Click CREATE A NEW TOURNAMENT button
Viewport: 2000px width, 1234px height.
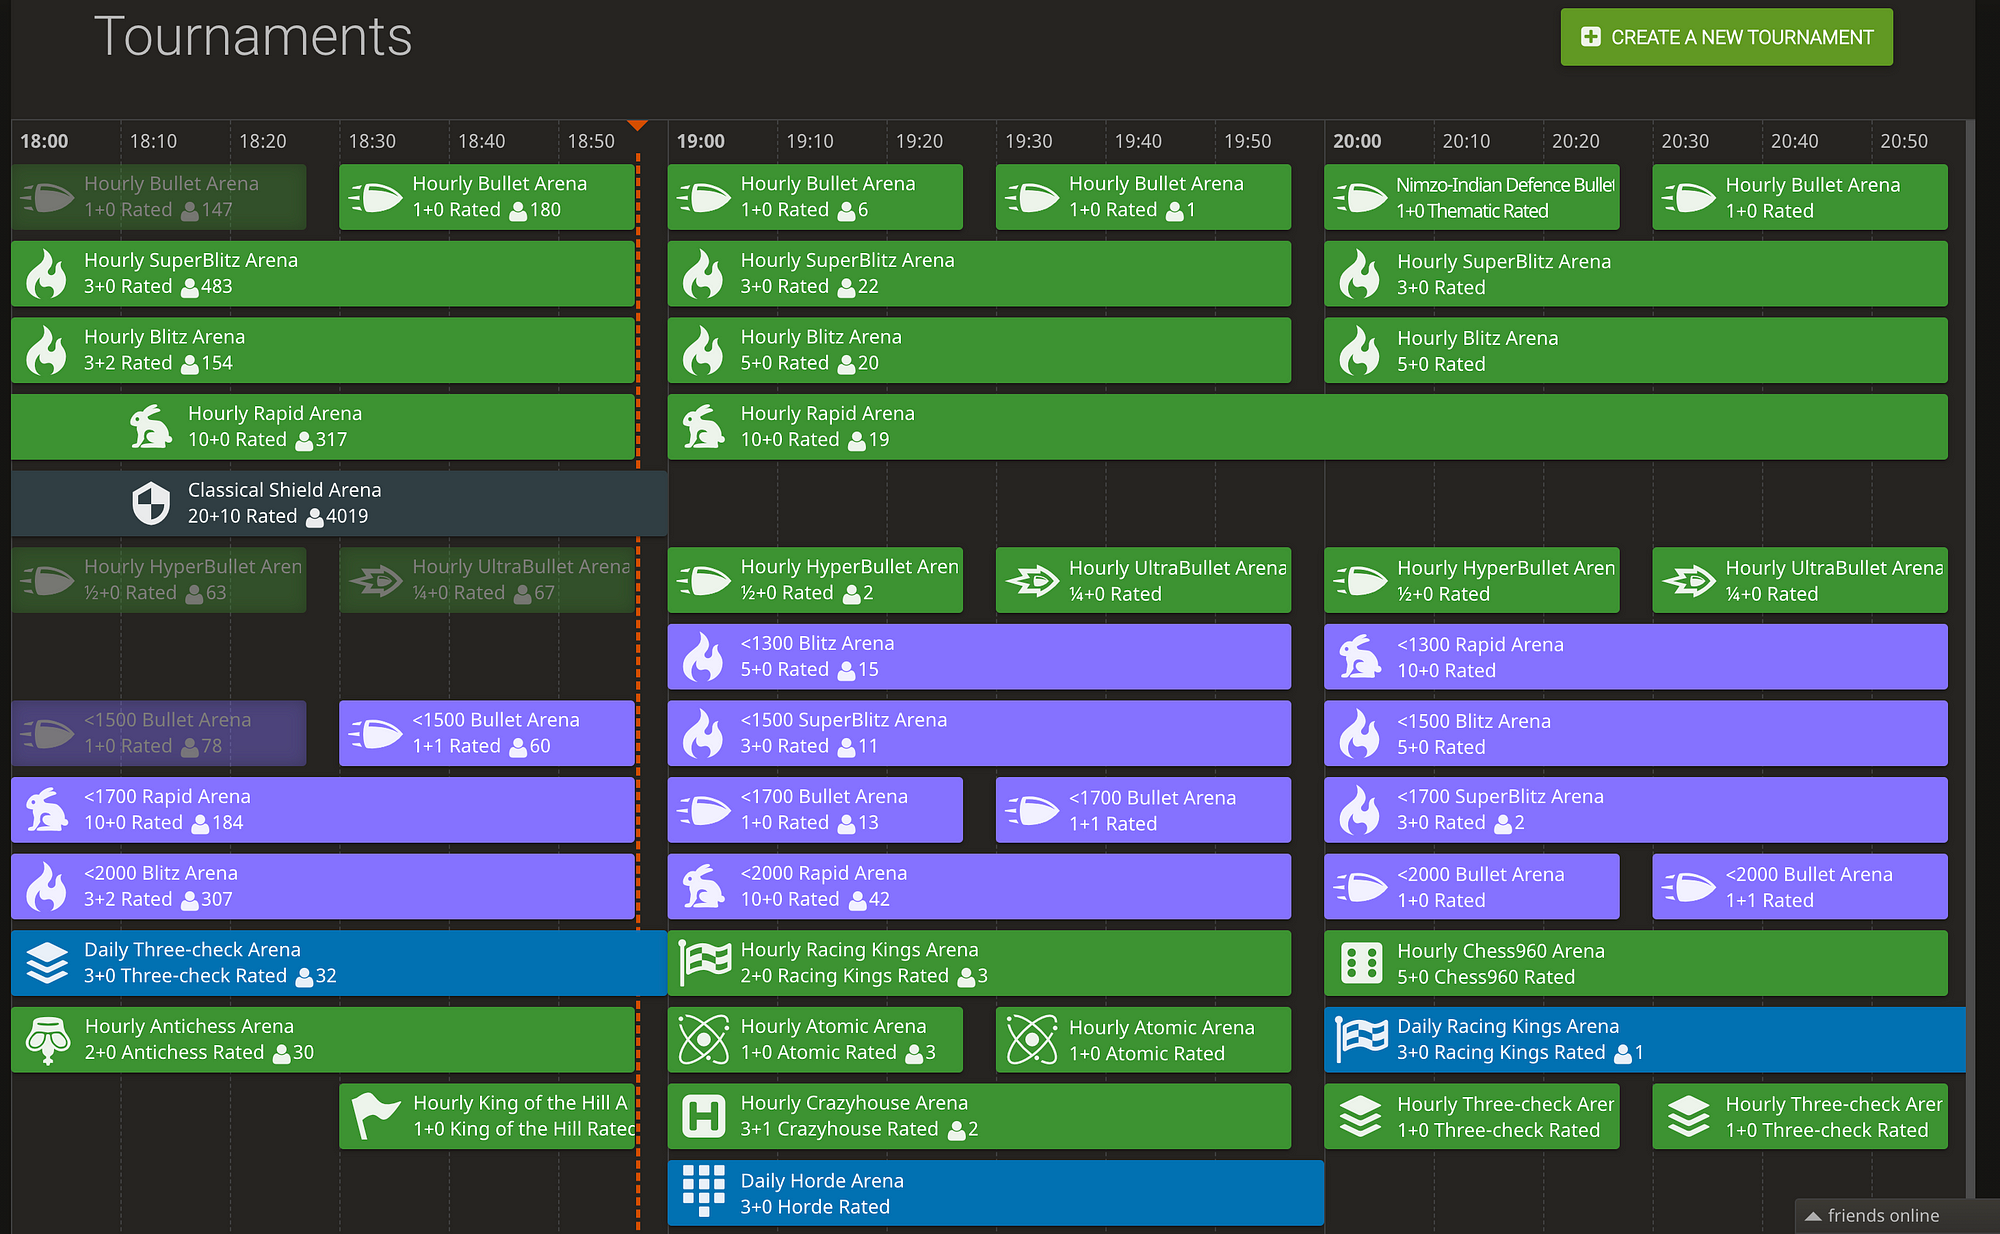point(1729,39)
